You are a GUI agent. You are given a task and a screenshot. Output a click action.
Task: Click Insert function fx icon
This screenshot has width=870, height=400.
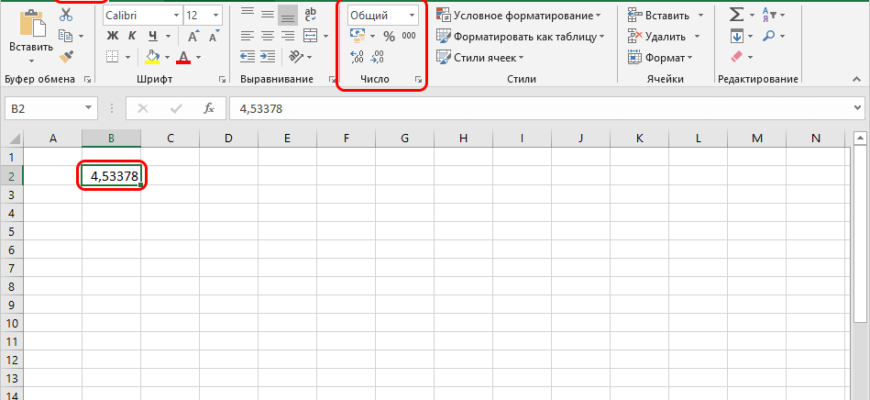coord(209,109)
